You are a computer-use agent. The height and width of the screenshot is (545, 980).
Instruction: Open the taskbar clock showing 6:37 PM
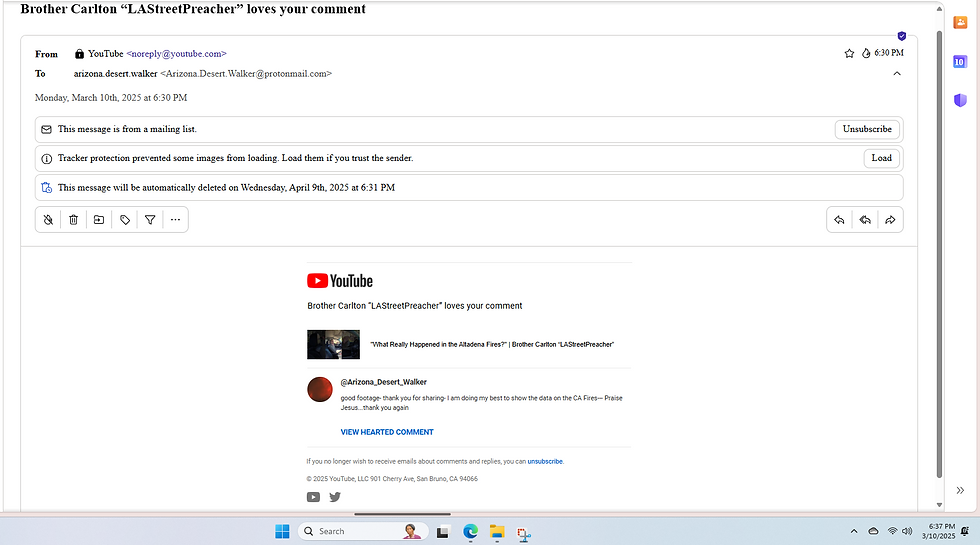941,531
